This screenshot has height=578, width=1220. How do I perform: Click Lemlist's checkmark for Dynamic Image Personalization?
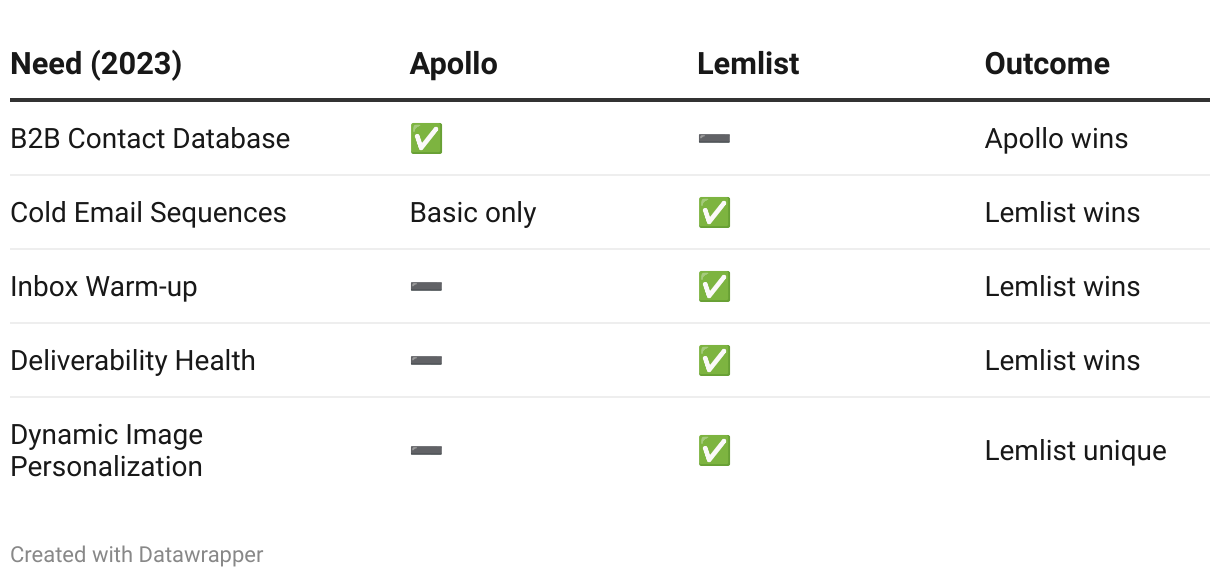coord(714,451)
